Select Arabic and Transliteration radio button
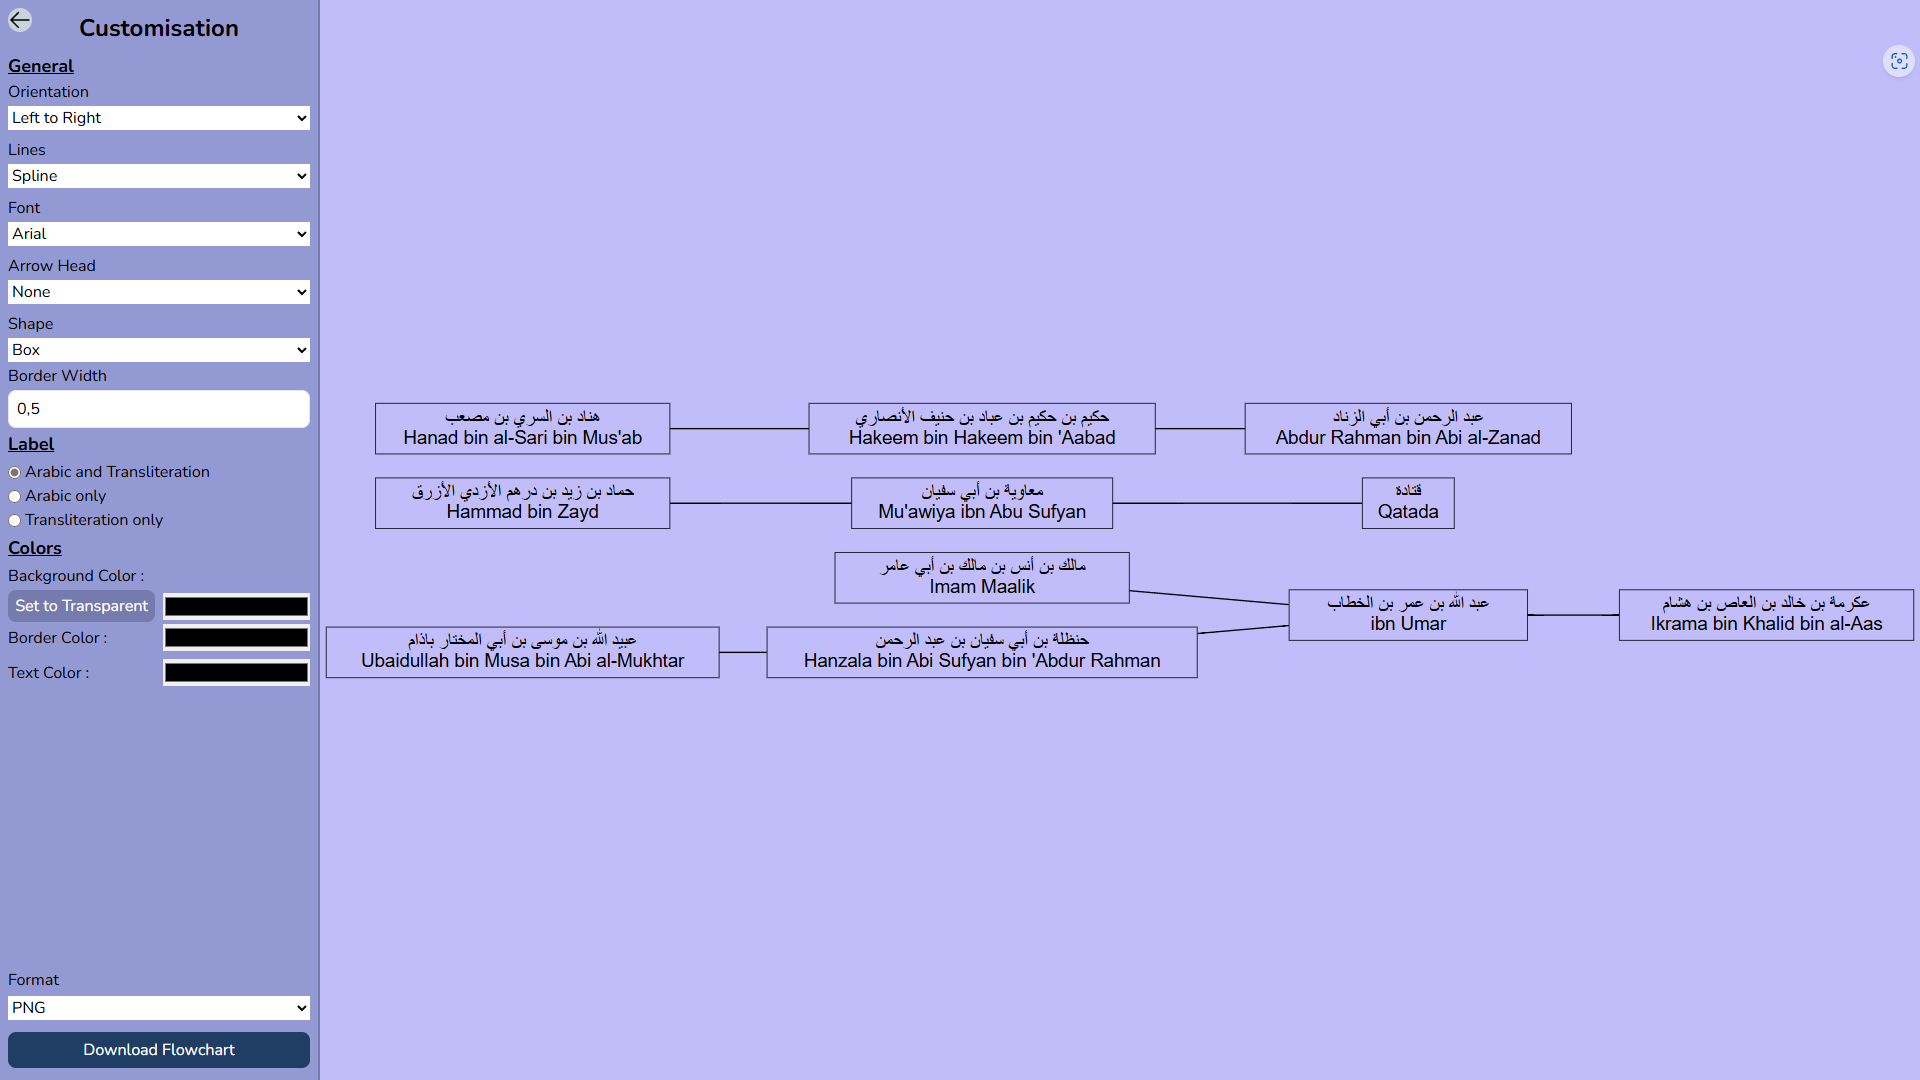Image resolution: width=1920 pixels, height=1080 pixels. [15, 472]
